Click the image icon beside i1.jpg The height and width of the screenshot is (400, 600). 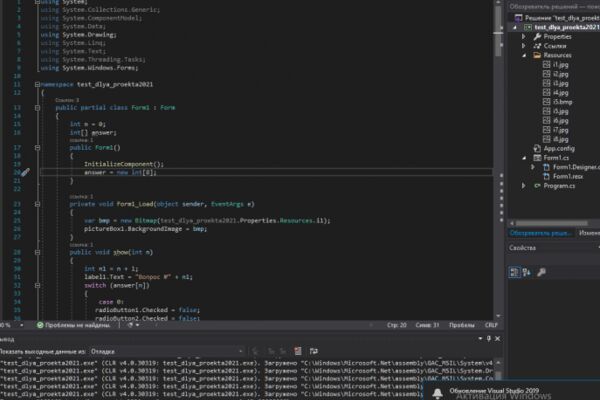tap(546, 65)
